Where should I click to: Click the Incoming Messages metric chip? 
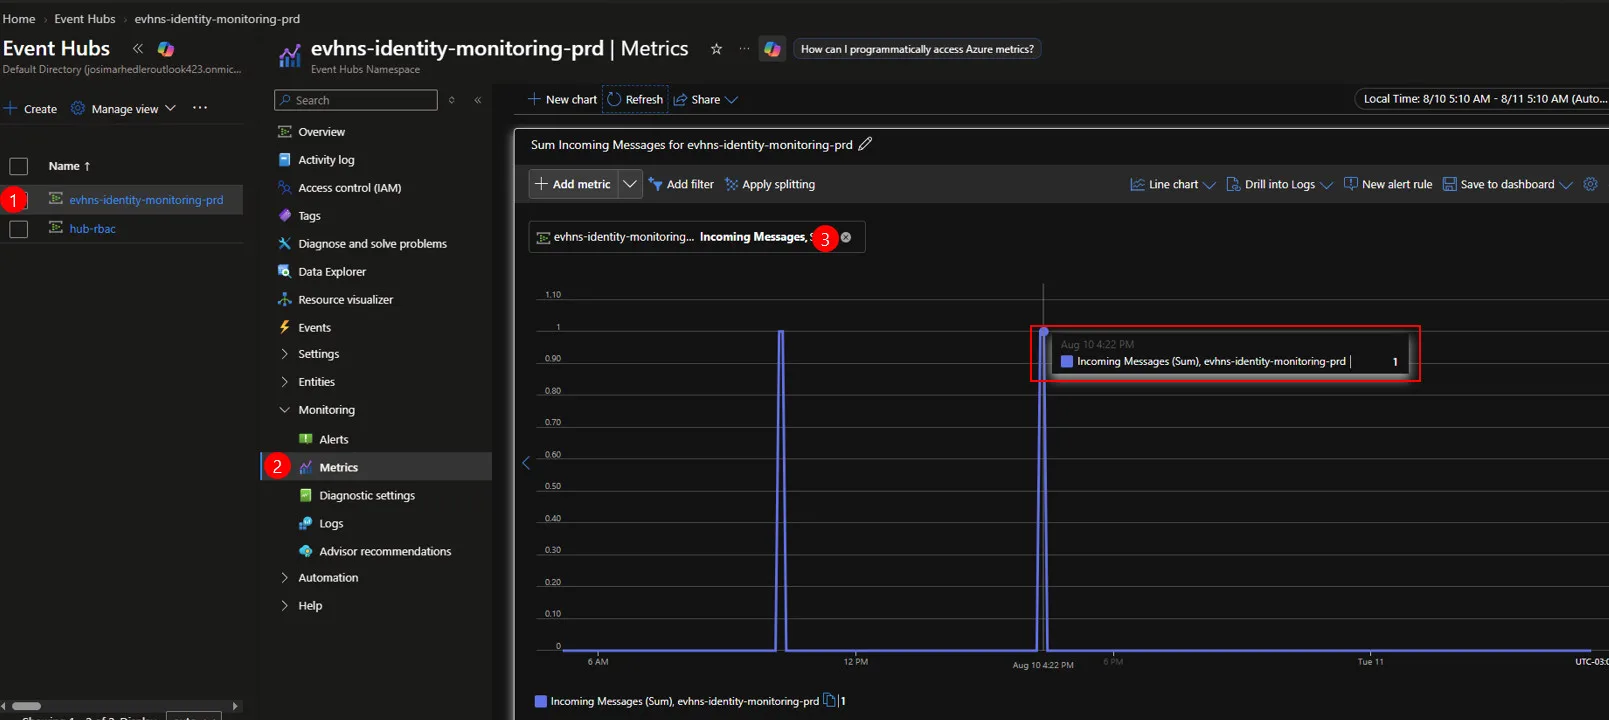[x=697, y=237]
